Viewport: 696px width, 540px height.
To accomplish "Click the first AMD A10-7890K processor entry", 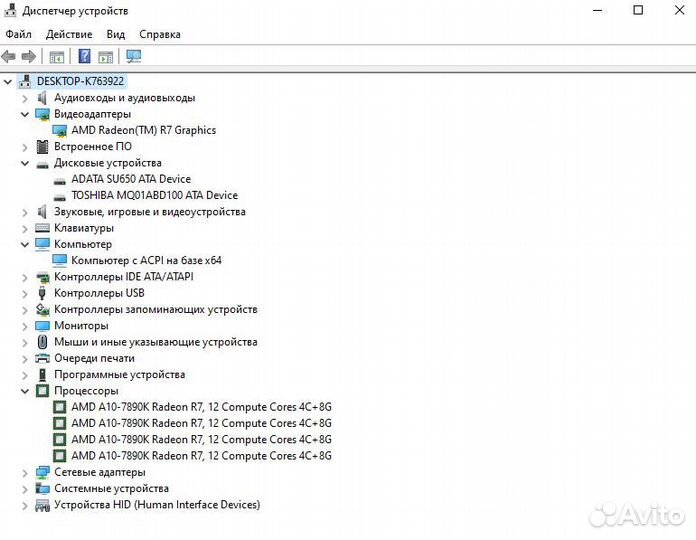I will coord(200,407).
